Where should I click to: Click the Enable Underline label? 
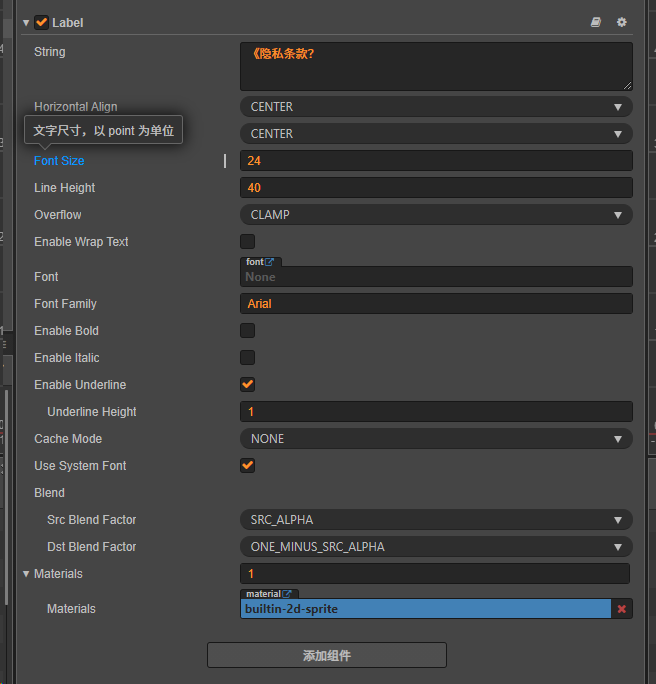coord(80,385)
